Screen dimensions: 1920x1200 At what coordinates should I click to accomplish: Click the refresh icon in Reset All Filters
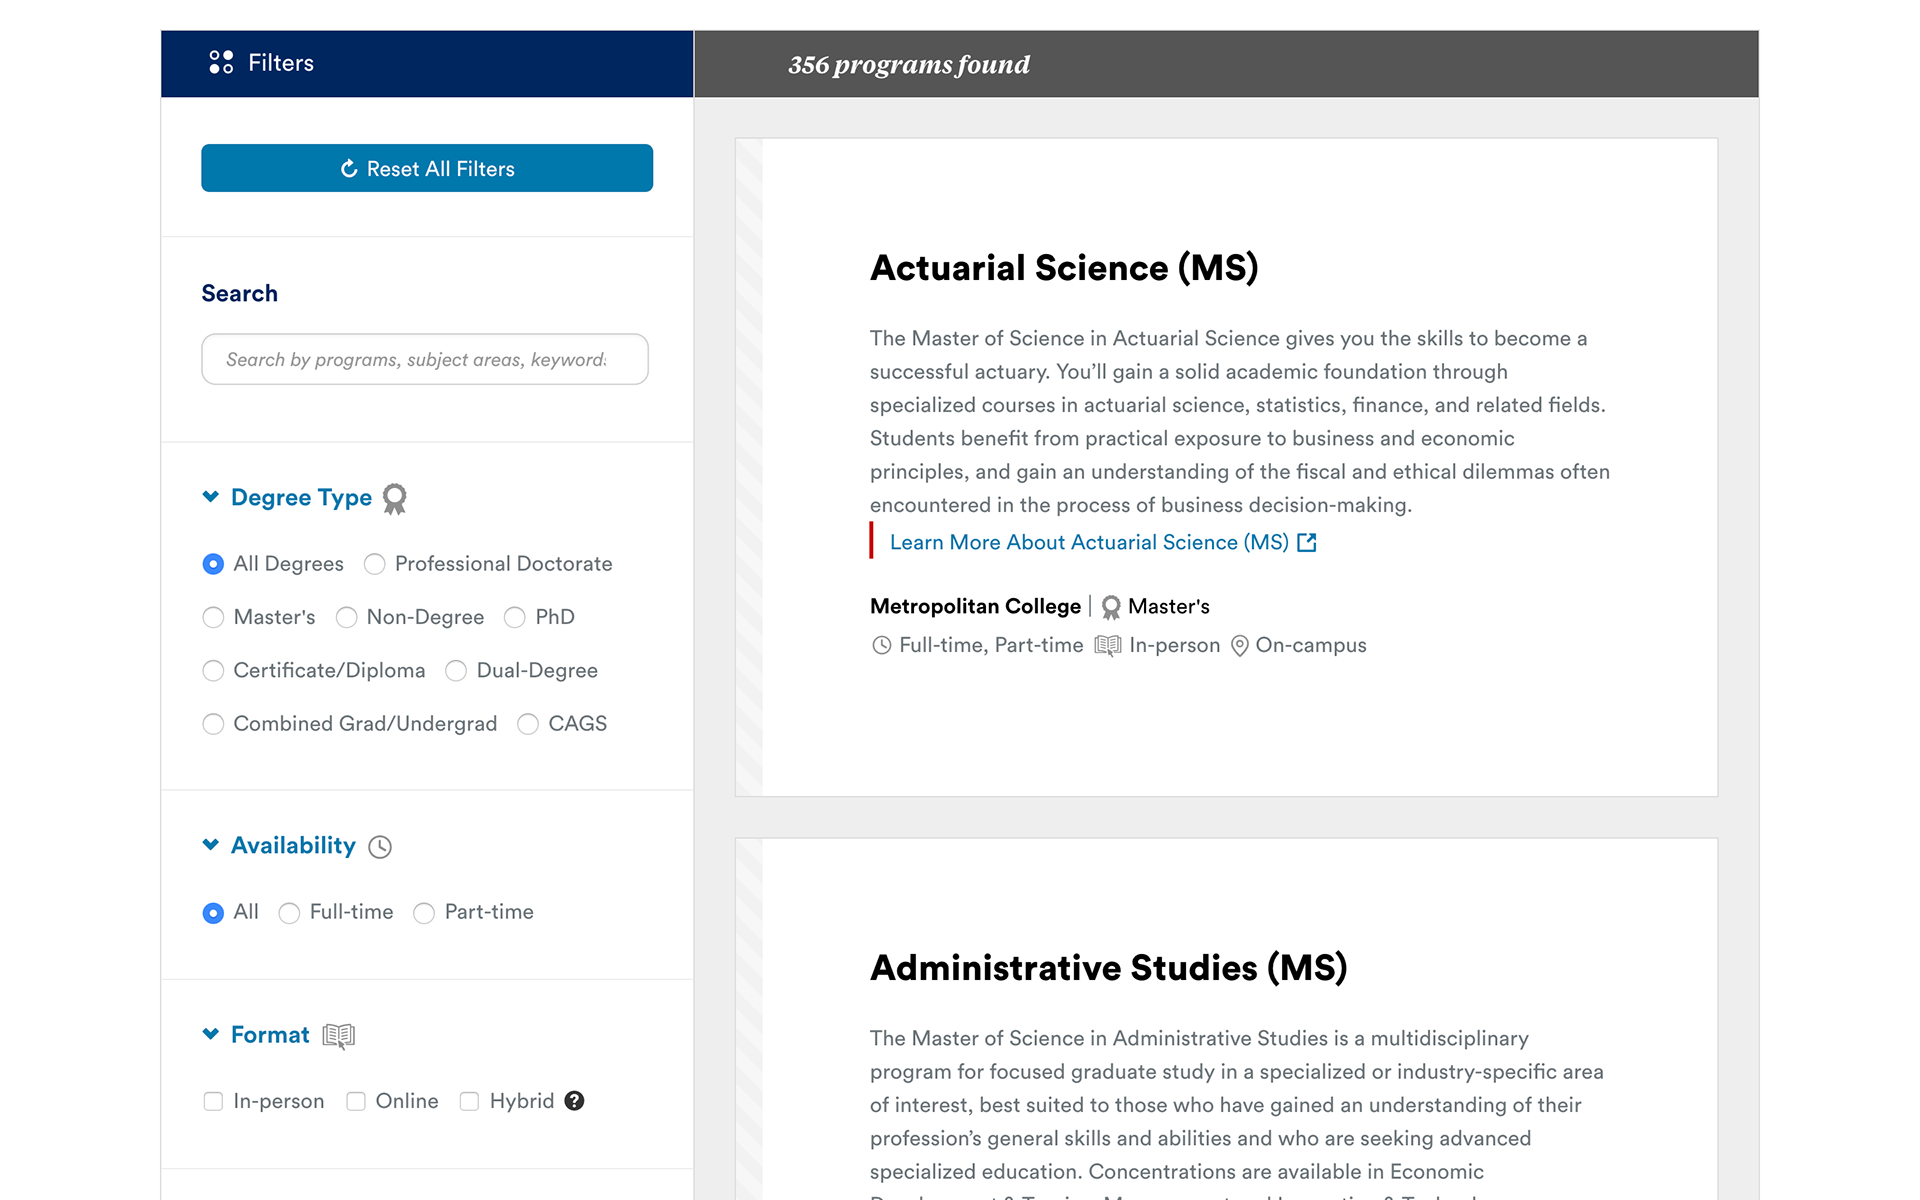pyautogui.click(x=349, y=169)
